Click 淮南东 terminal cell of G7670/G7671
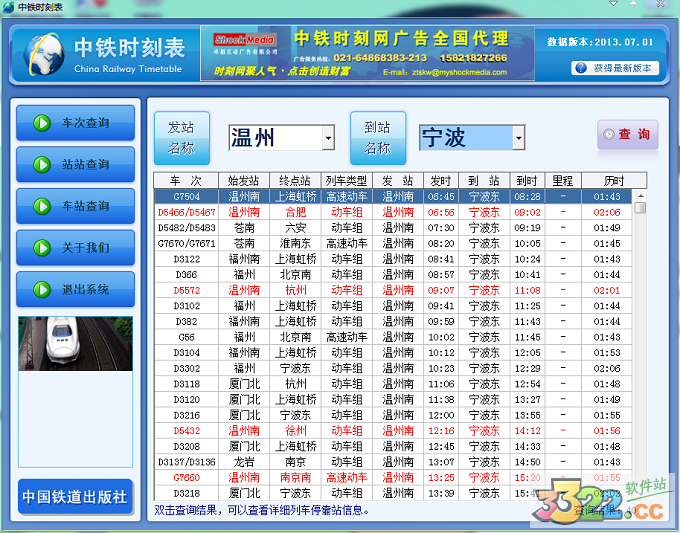680x533 pixels. (x=295, y=243)
